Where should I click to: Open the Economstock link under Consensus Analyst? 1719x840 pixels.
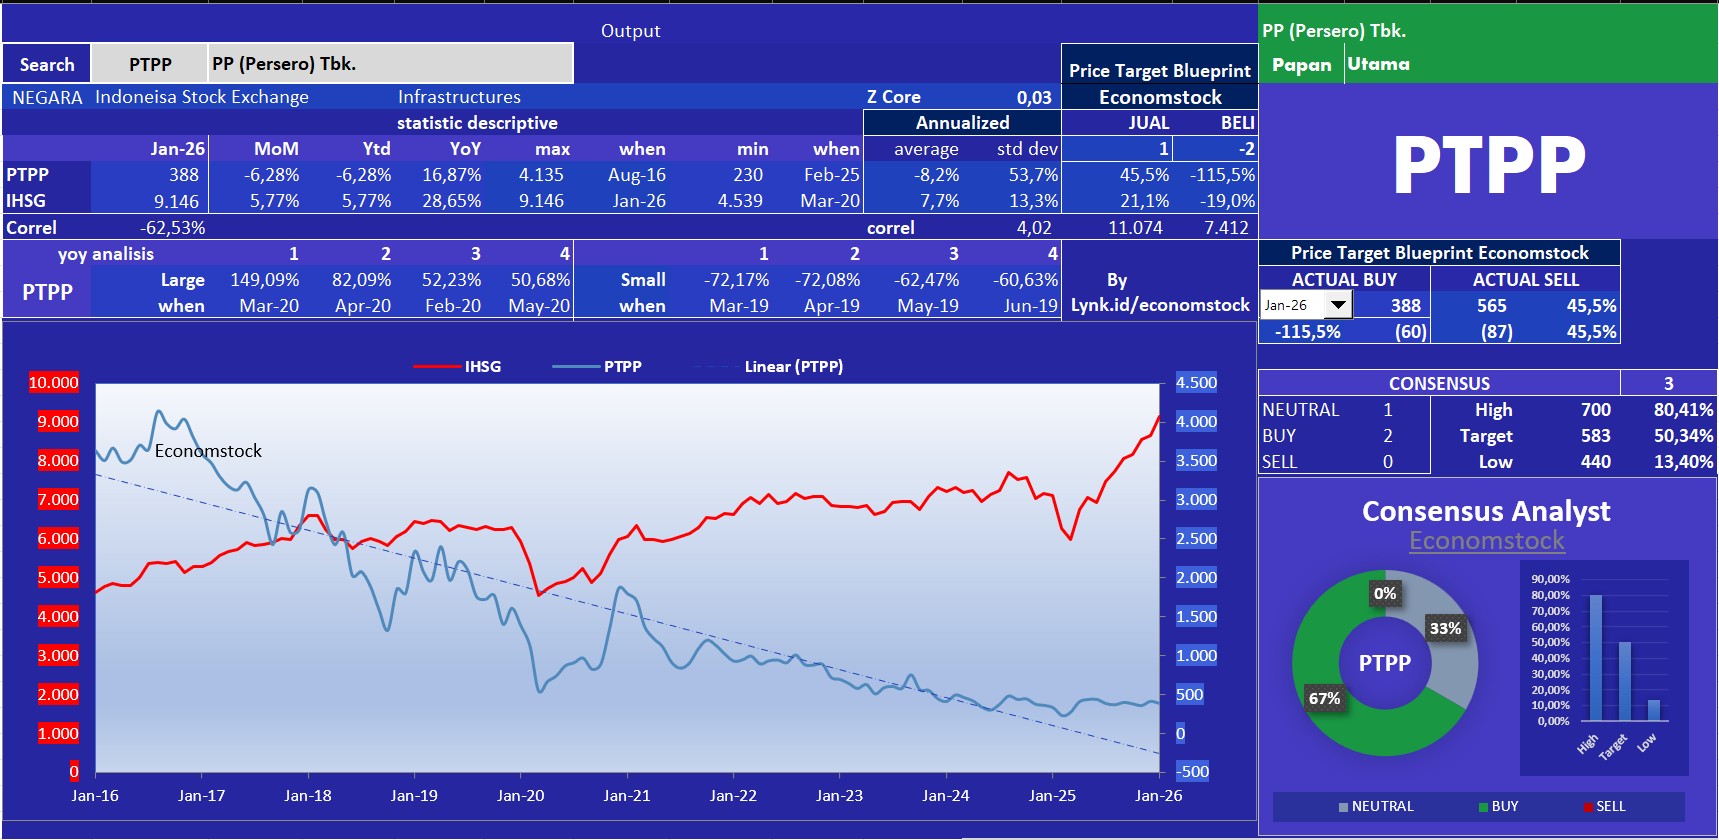1486,541
